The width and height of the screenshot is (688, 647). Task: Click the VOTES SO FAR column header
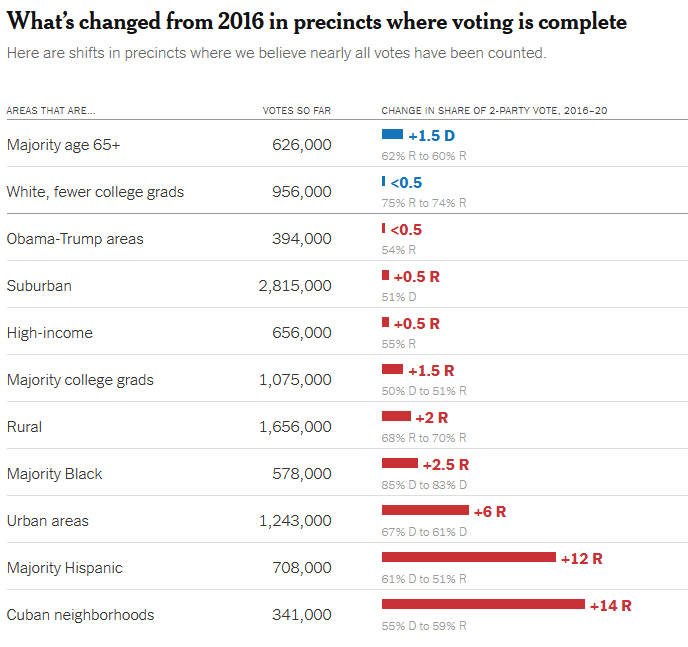[297, 111]
